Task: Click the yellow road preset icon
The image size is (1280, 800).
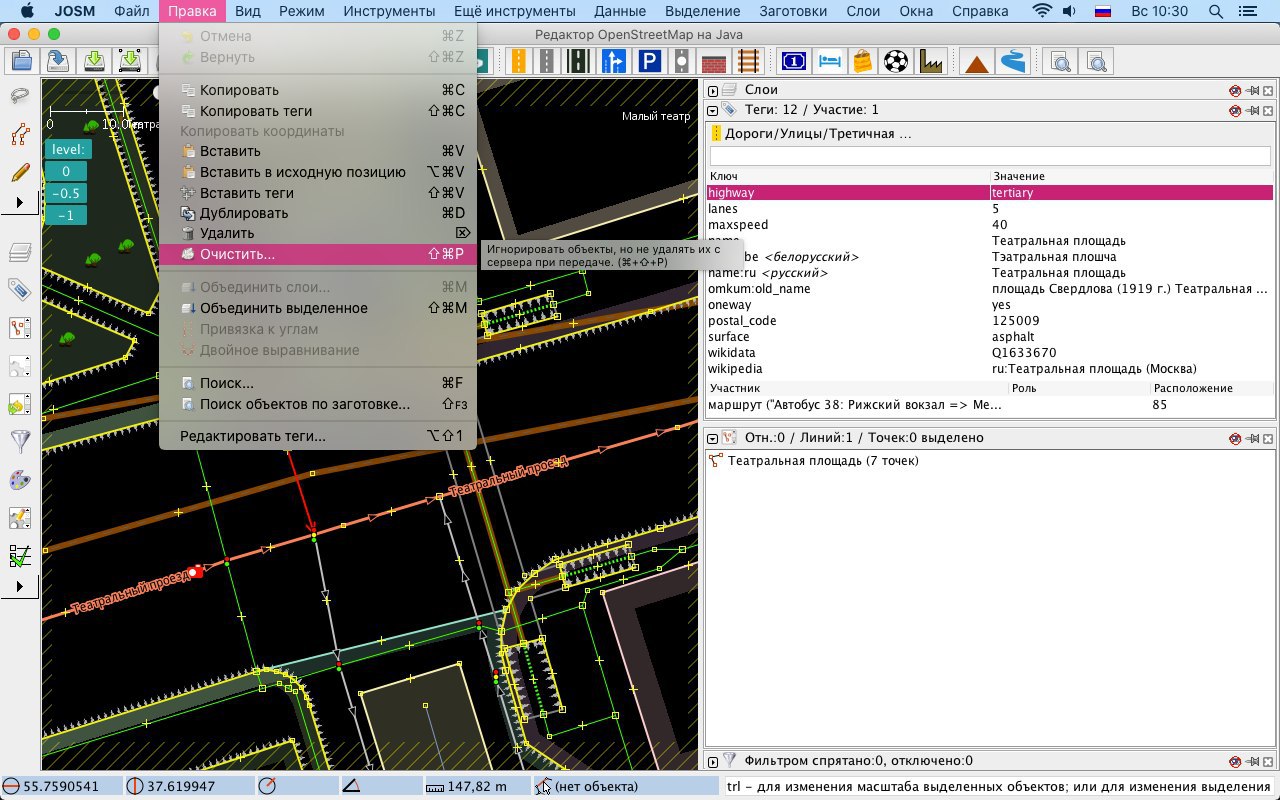Action: pyautogui.click(x=518, y=61)
